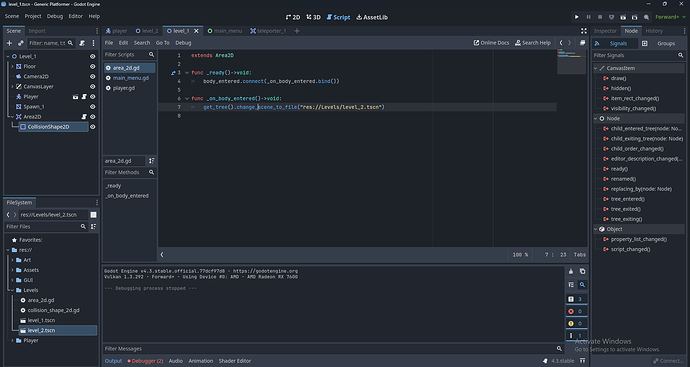
Task: Run the project with the play icon
Action: [x=576, y=17]
